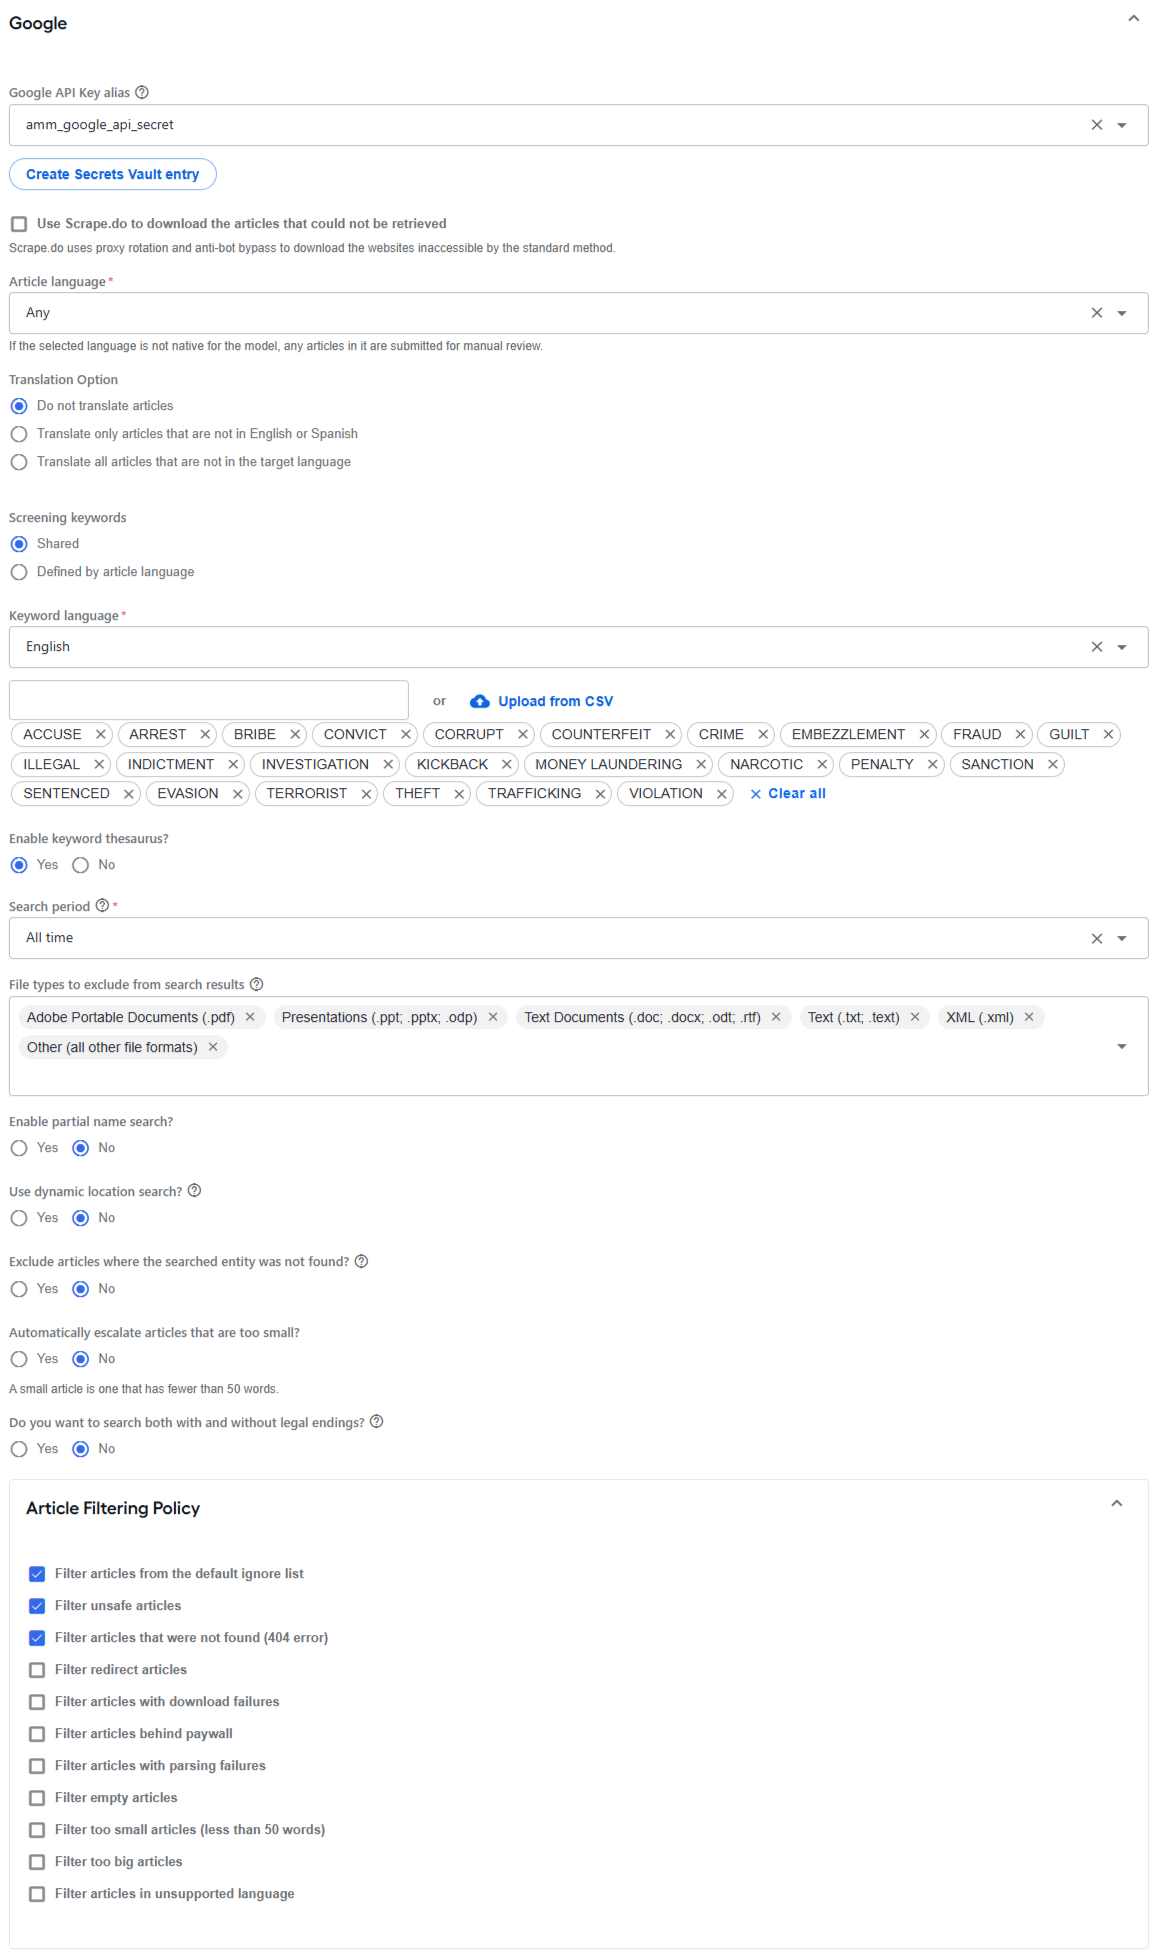Open Google API Key alias help icon
The height and width of the screenshot is (1957, 1161).
142,92
